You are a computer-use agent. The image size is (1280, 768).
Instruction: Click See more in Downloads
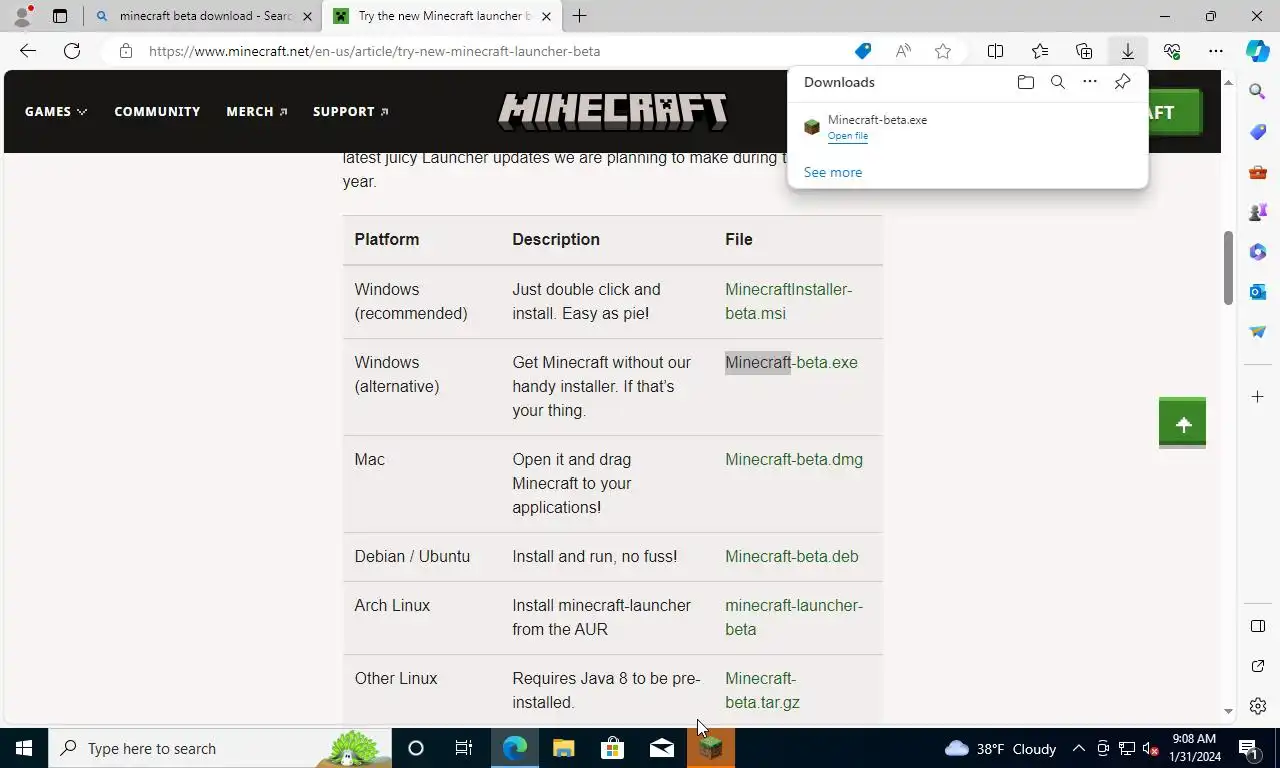[x=833, y=172]
